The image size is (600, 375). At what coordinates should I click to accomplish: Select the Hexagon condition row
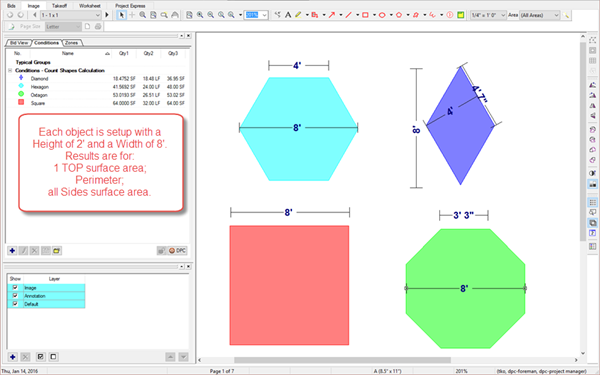pos(96,87)
